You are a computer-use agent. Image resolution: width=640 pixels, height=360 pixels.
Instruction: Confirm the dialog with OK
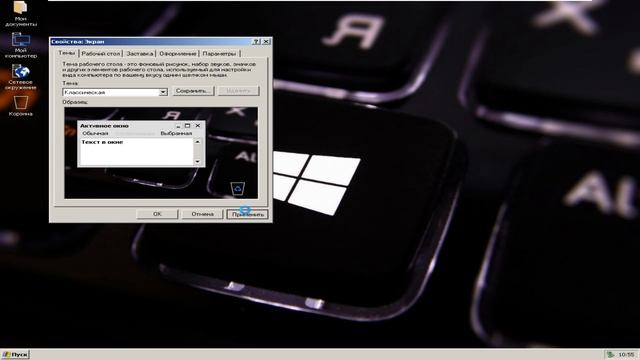click(157, 214)
